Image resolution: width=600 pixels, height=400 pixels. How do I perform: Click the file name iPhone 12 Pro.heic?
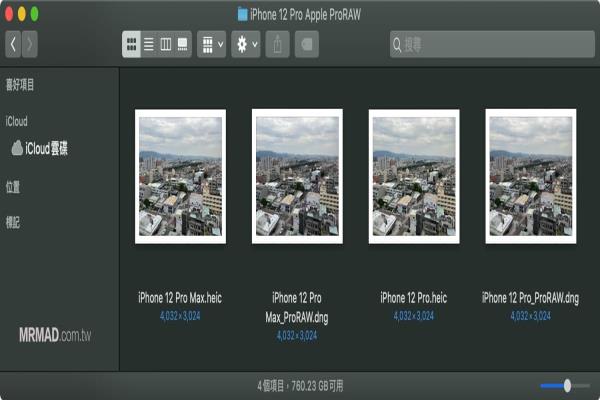(x=414, y=298)
